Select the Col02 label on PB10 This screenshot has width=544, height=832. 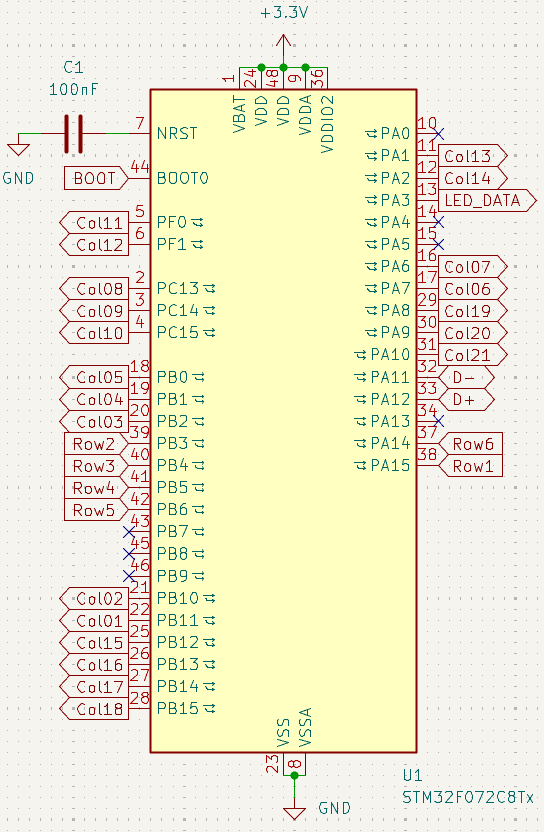point(94,598)
